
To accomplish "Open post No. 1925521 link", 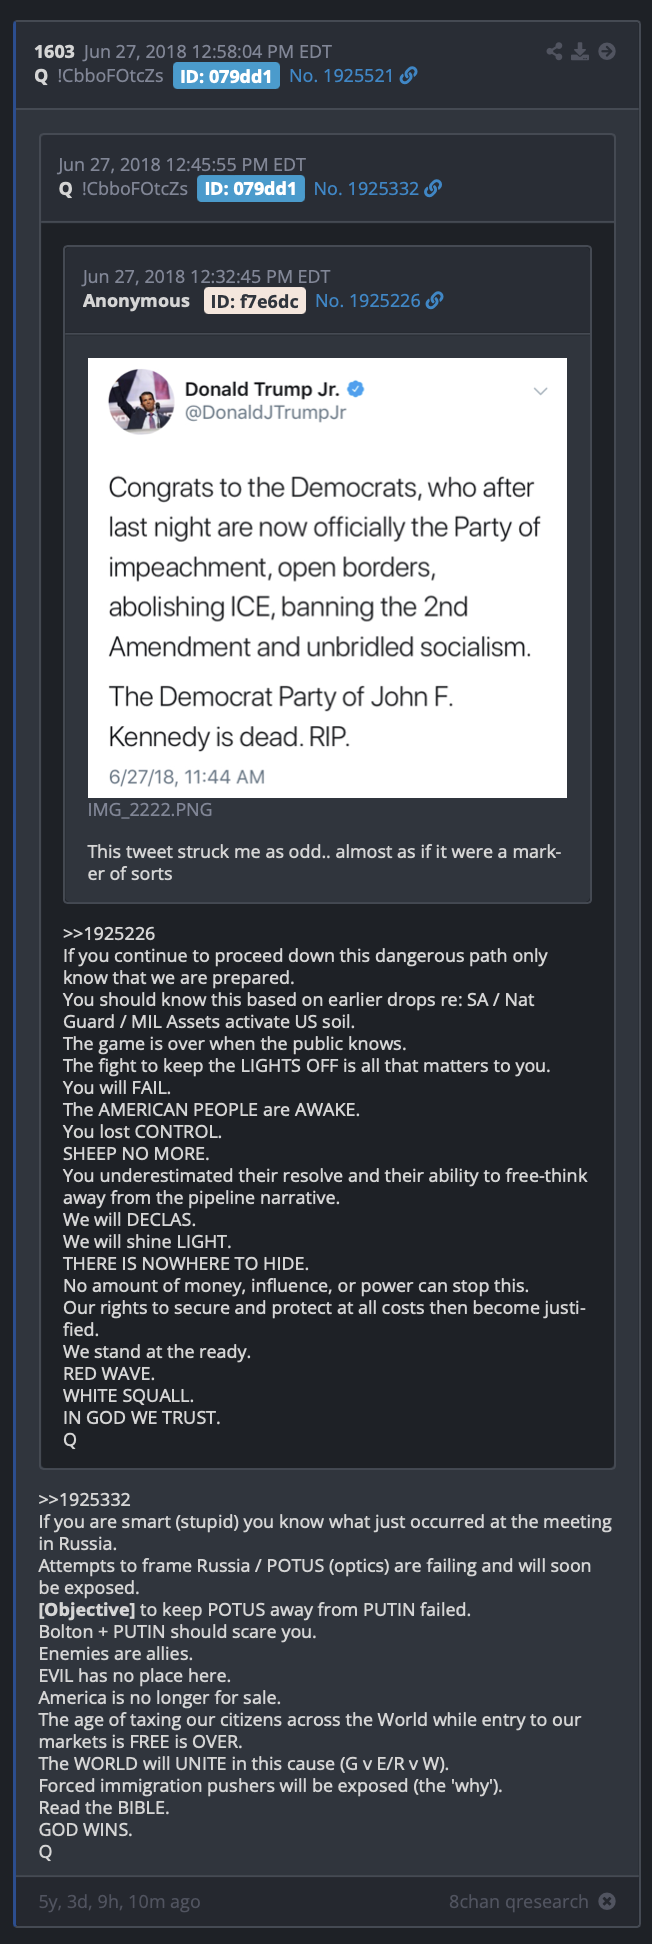I will point(341,76).
